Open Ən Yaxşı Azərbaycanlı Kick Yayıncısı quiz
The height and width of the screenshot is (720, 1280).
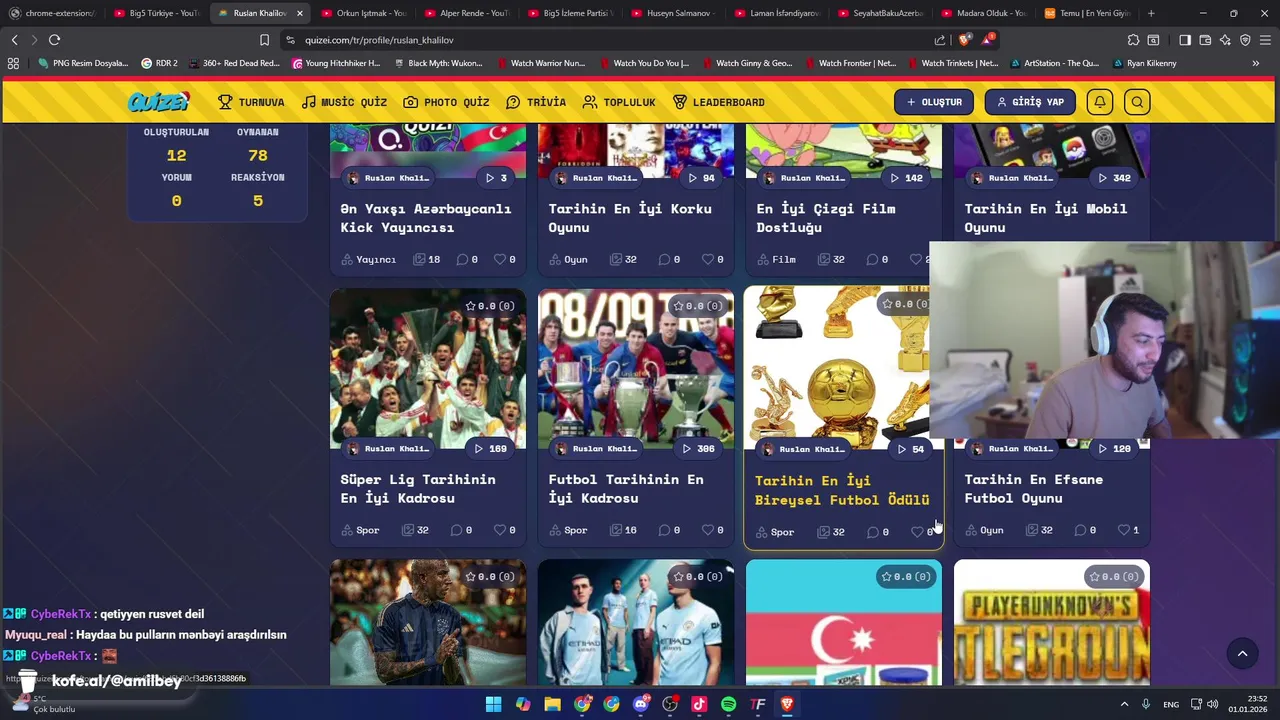pos(425,218)
